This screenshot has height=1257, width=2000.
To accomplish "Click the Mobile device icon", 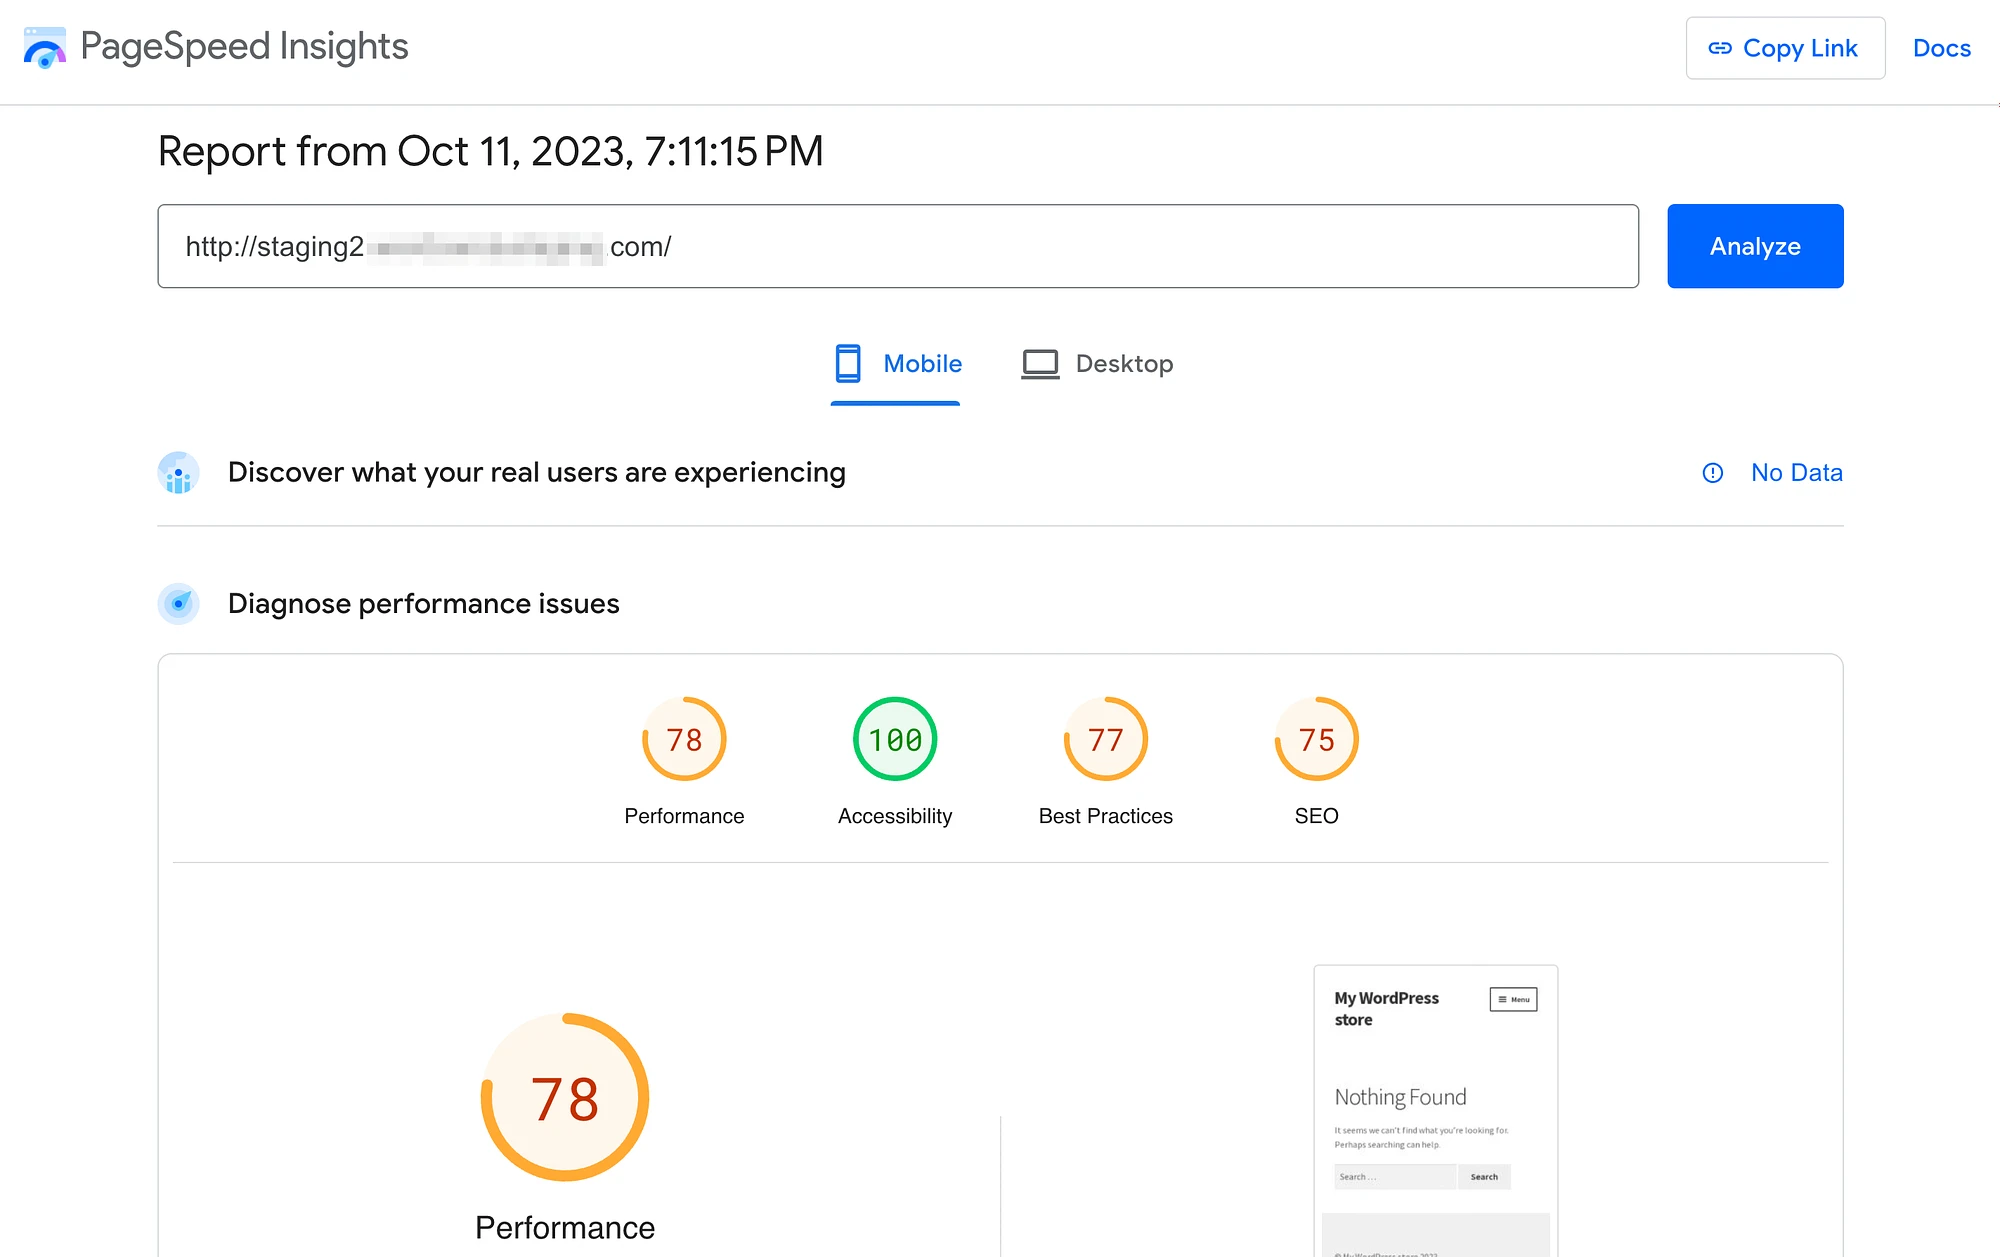I will tap(846, 363).
